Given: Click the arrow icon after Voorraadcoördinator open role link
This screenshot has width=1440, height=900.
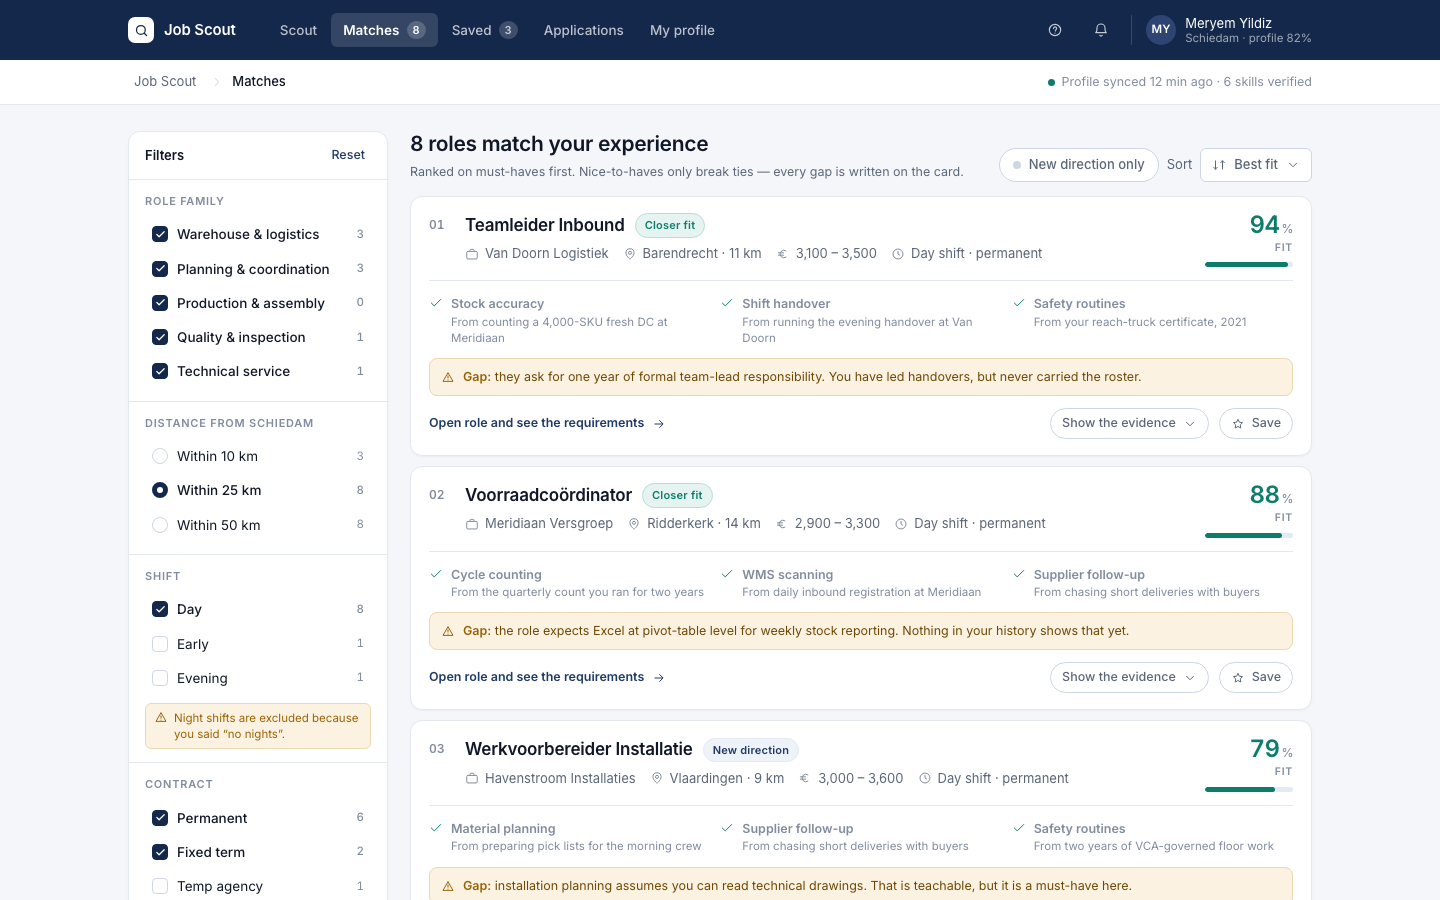Looking at the screenshot, I should pos(659,678).
